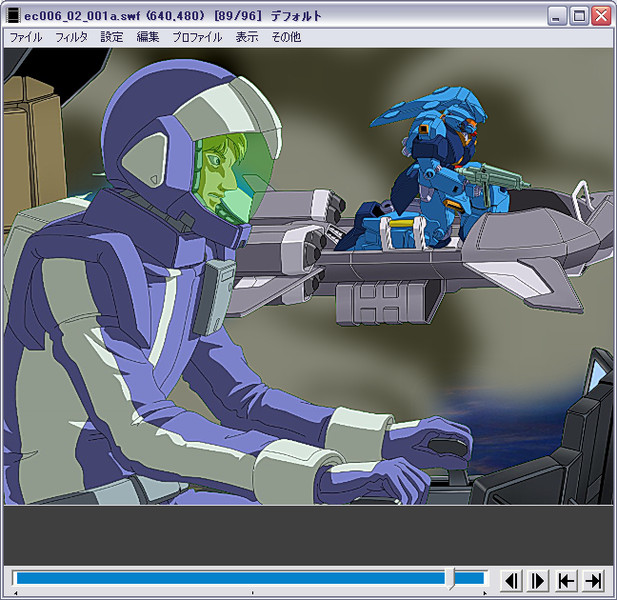Maximize the AviUtl window
Image resolution: width=617 pixels, height=600 pixels.
pyautogui.click(x=579, y=16)
